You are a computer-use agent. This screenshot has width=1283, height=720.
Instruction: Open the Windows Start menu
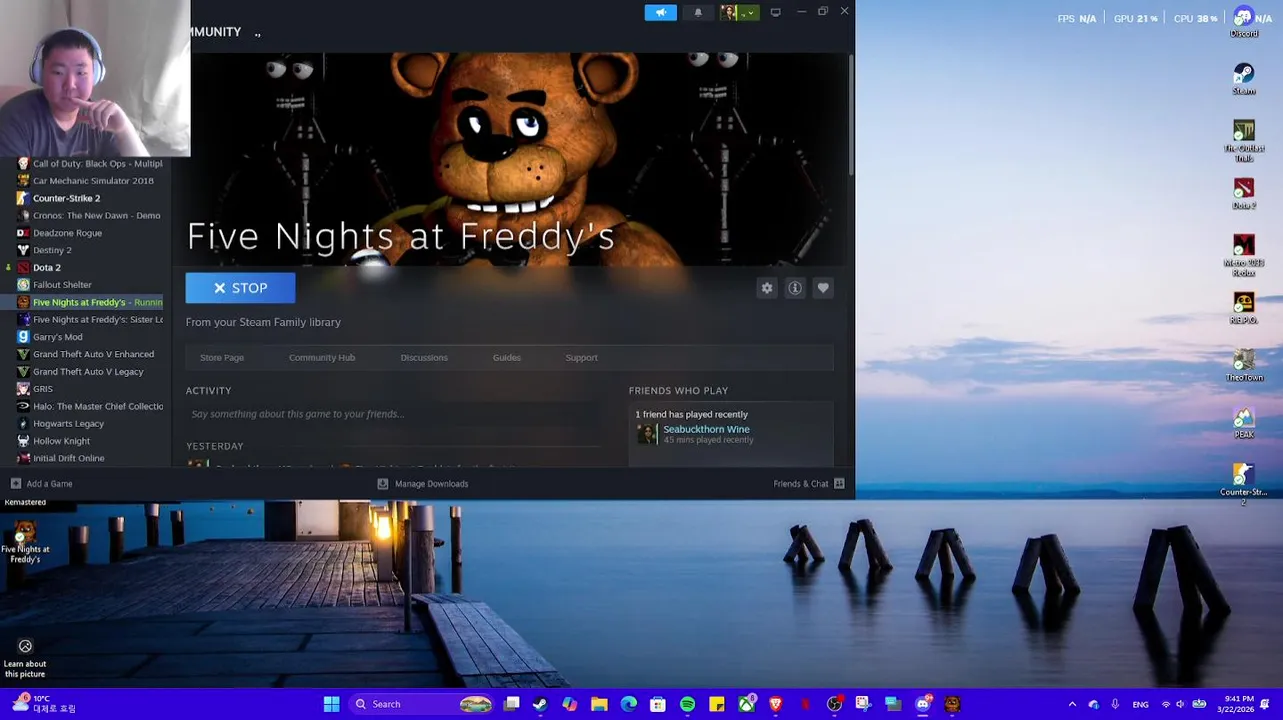tap(331, 704)
